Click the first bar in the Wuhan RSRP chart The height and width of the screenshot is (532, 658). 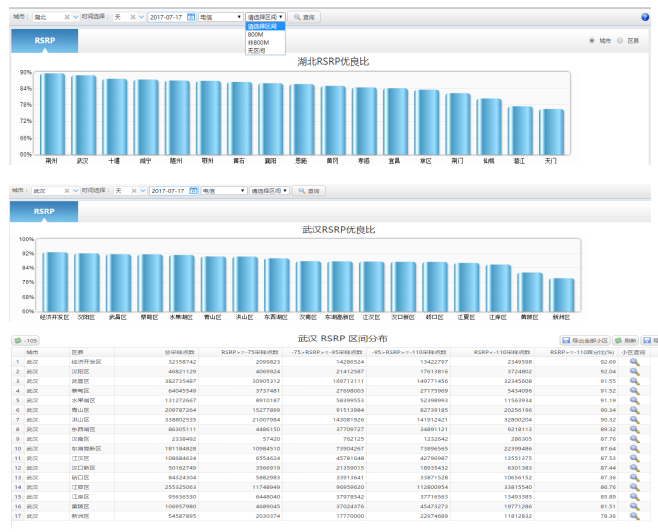click(55, 282)
